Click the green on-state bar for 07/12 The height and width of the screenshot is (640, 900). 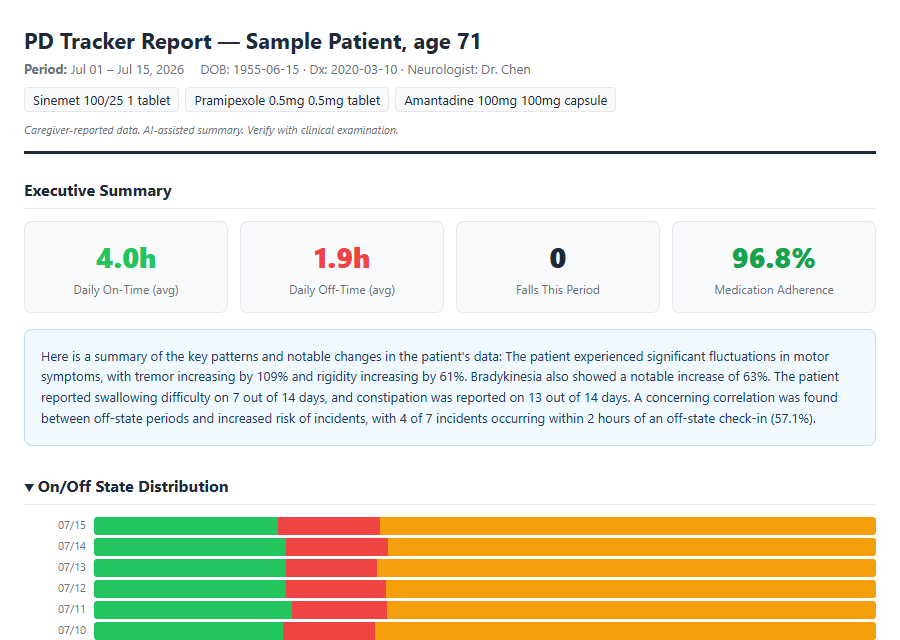click(190, 589)
